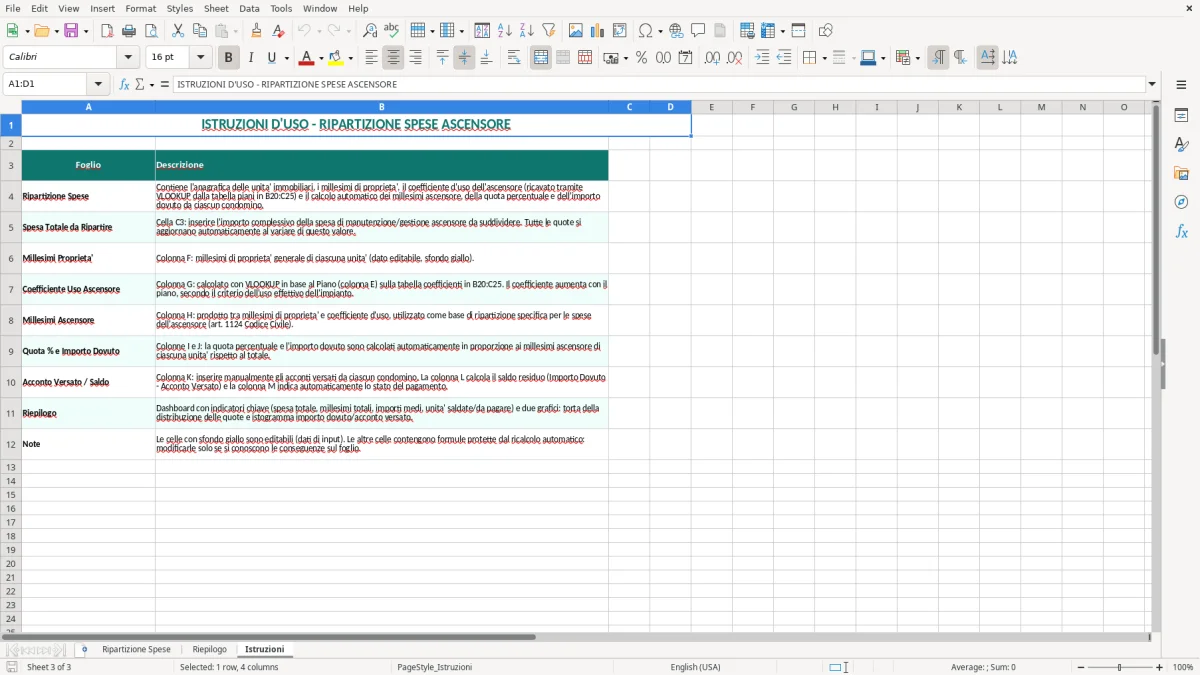The width and height of the screenshot is (1200, 675).
Task: Open the sidebar Properties panel icon
Action: pos(1181,115)
